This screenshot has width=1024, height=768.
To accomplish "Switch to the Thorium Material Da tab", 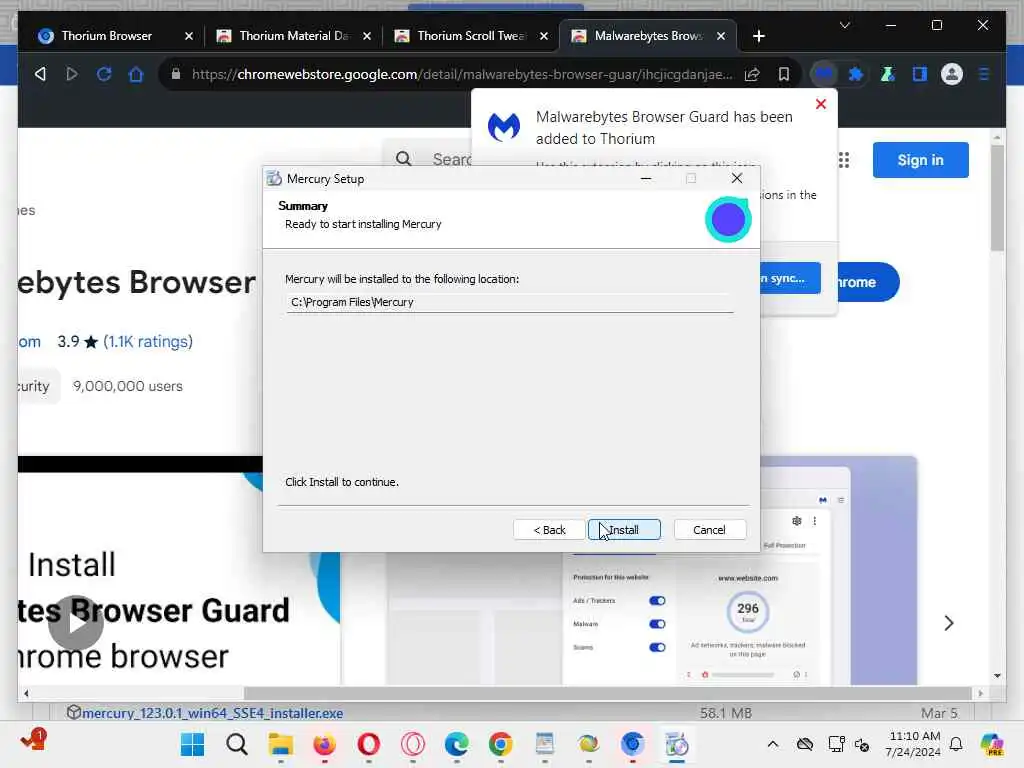I will pyautogui.click(x=294, y=36).
